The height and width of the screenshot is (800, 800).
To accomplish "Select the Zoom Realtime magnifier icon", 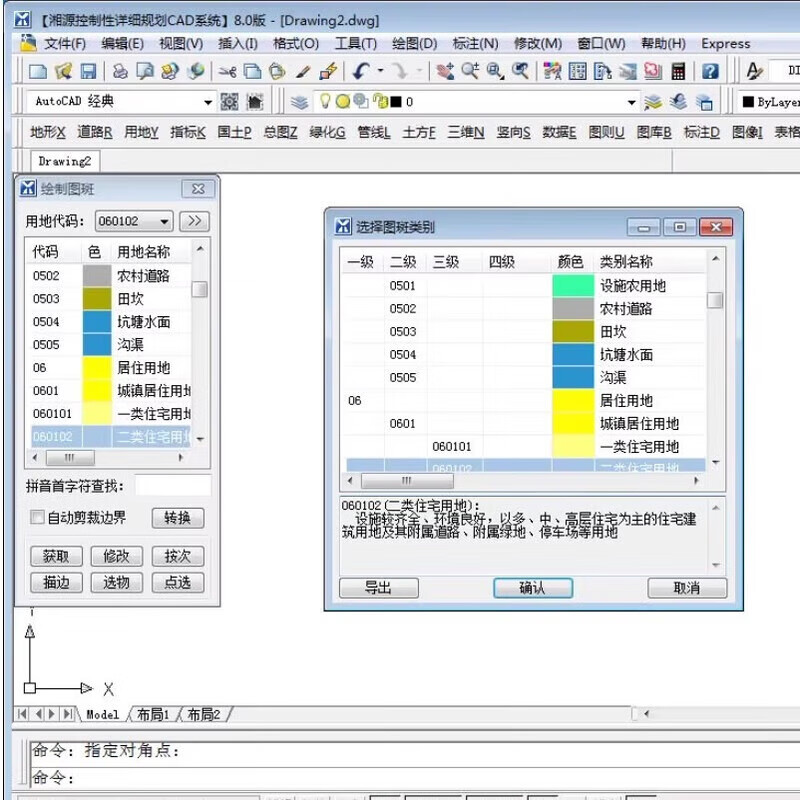I will click(x=470, y=70).
